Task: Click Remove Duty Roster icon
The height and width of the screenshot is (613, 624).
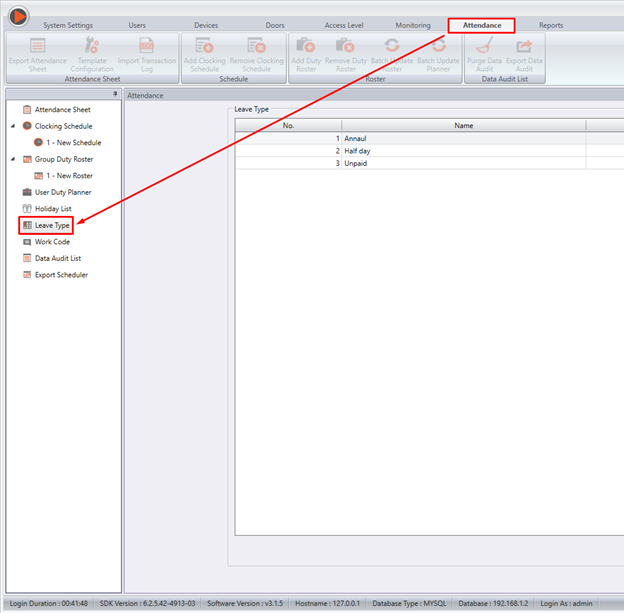Action: 345,45
